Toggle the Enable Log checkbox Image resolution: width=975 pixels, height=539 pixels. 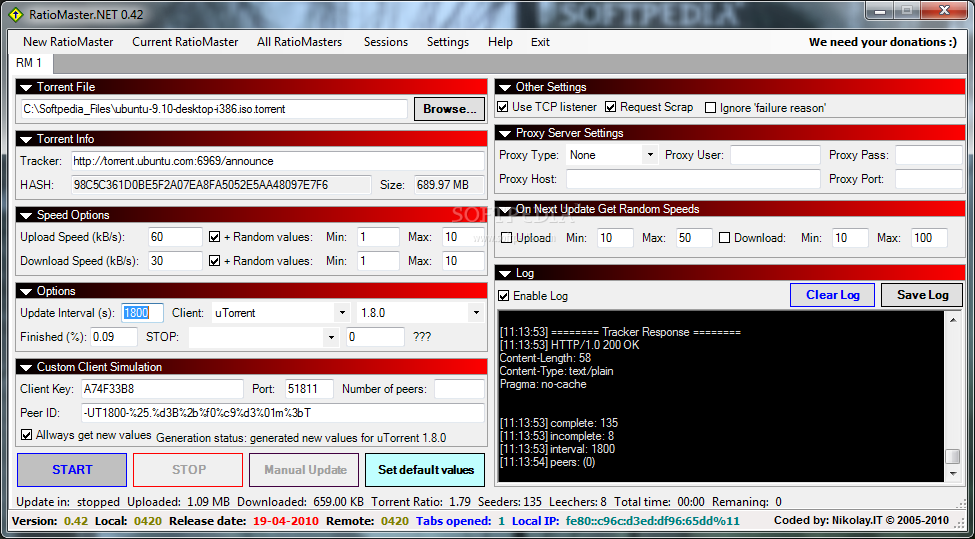point(504,296)
